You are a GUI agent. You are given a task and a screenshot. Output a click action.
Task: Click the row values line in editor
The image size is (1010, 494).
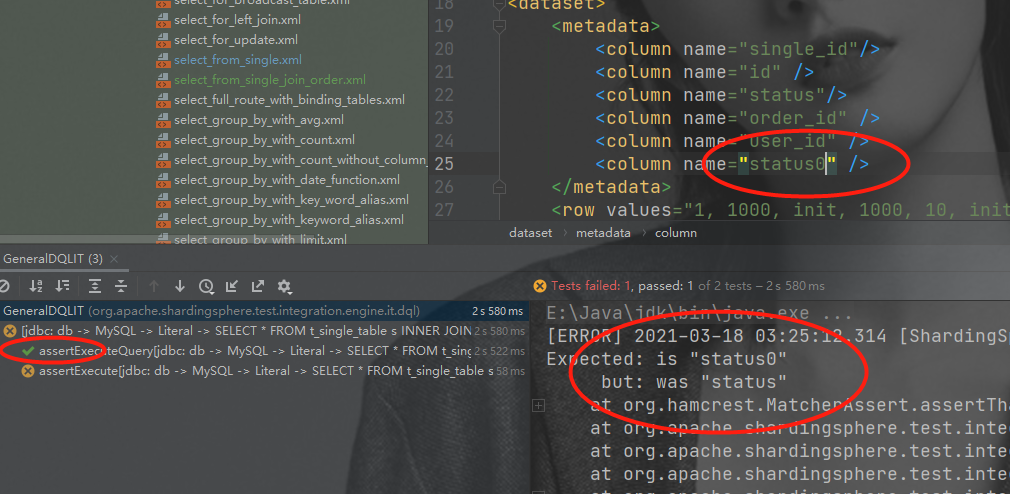[x=781, y=210]
